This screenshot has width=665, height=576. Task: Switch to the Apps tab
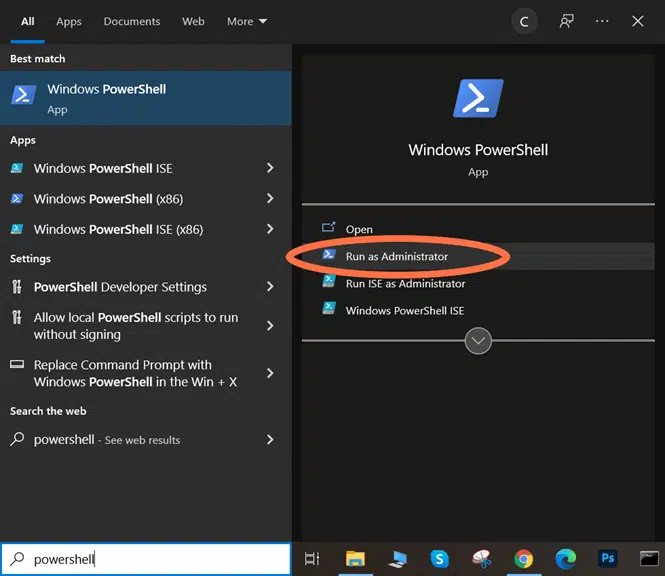click(x=69, y=22)
